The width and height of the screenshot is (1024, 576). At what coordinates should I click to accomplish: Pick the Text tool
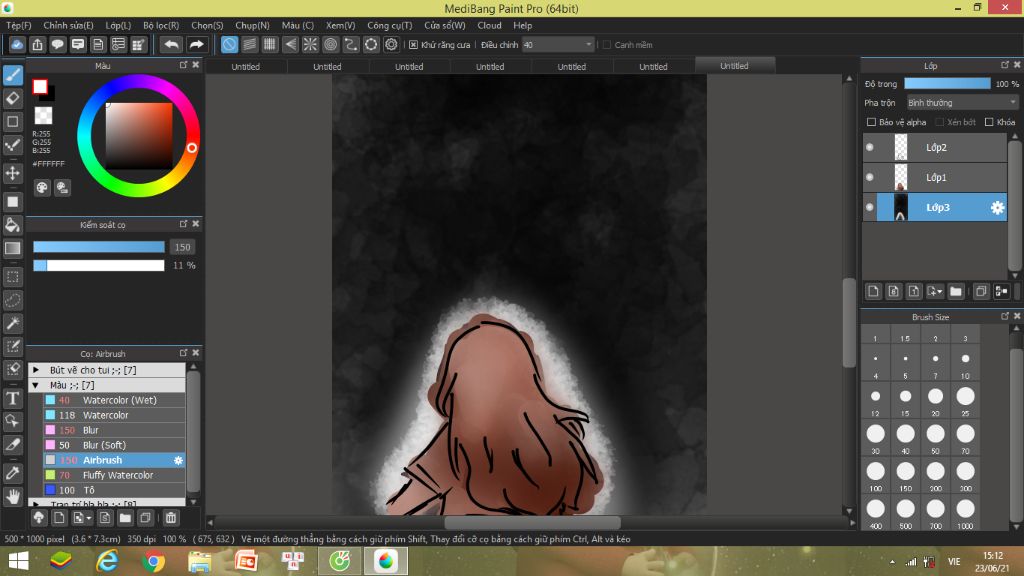click(13, 398)
